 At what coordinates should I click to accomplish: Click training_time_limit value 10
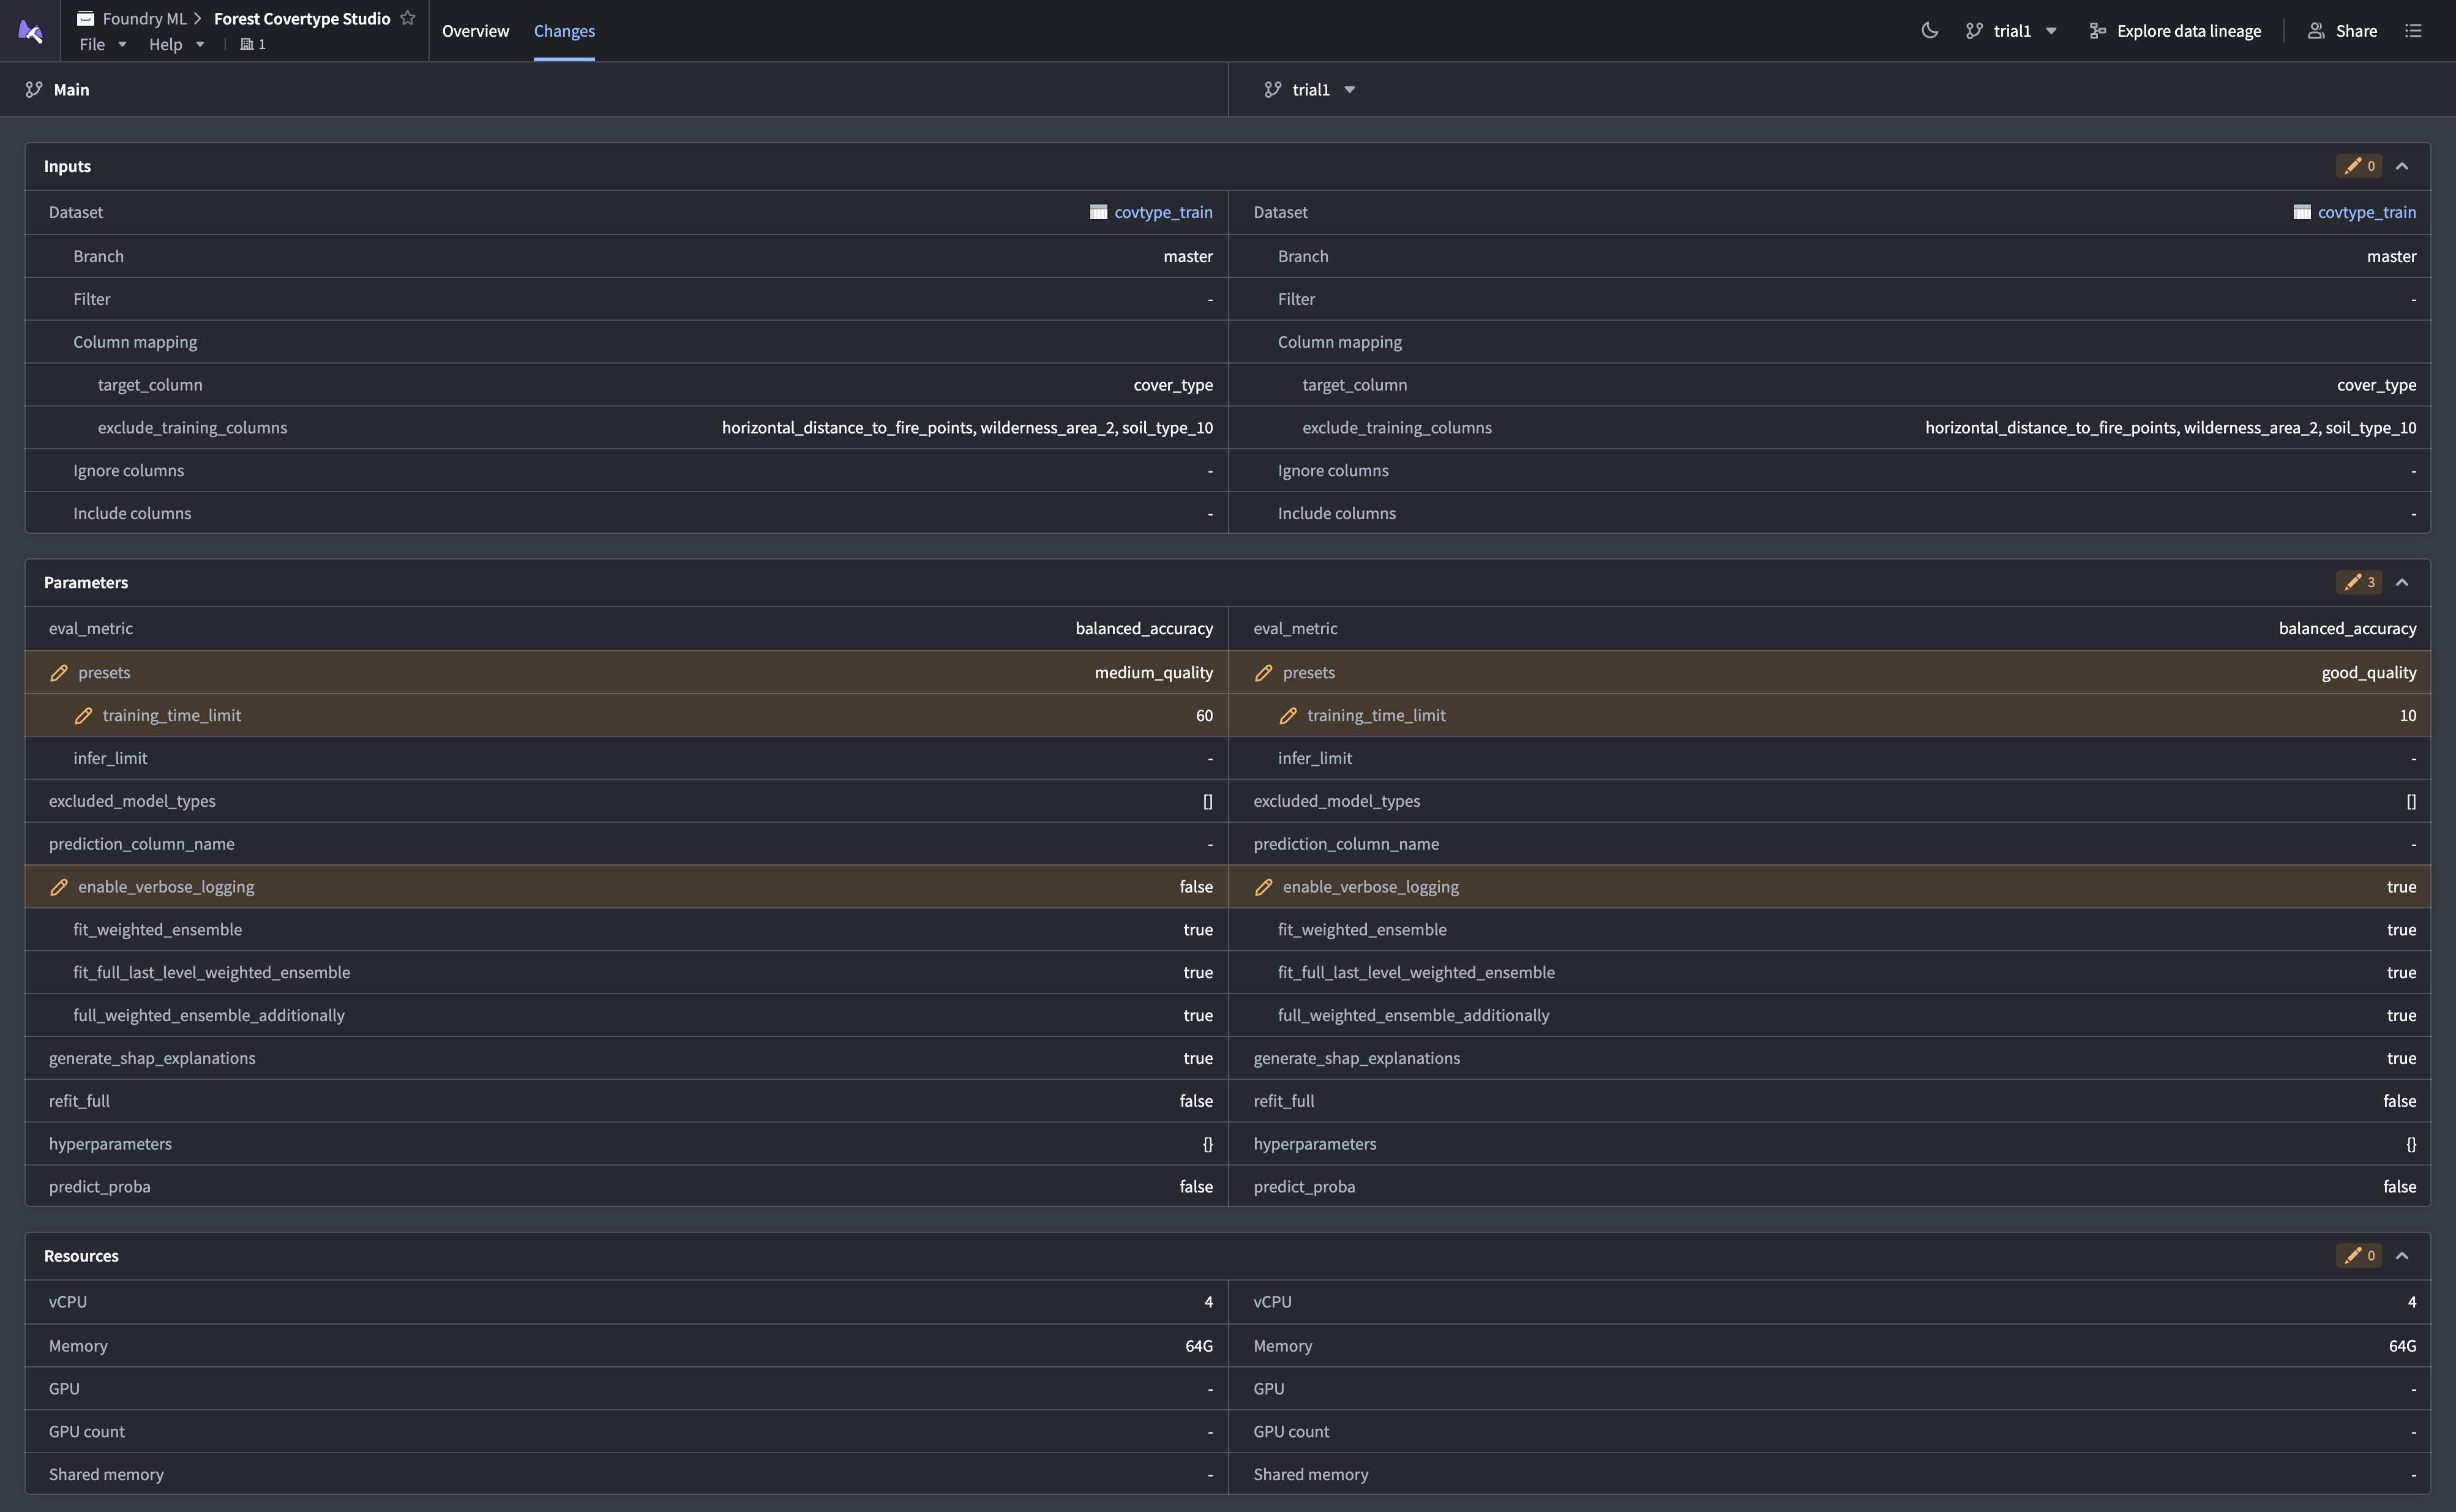coord(2408,716)
